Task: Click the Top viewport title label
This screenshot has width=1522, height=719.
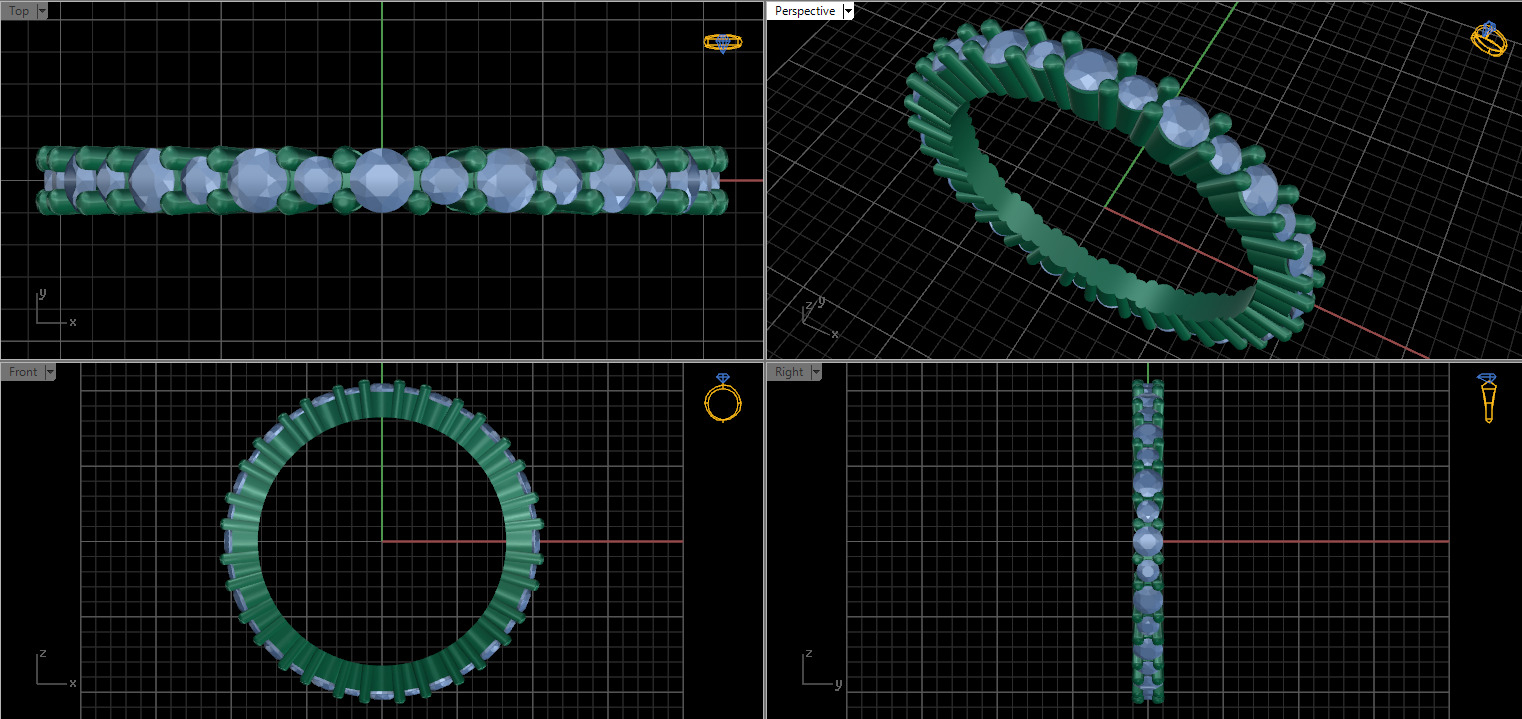Action: click(x=19, y=11)
